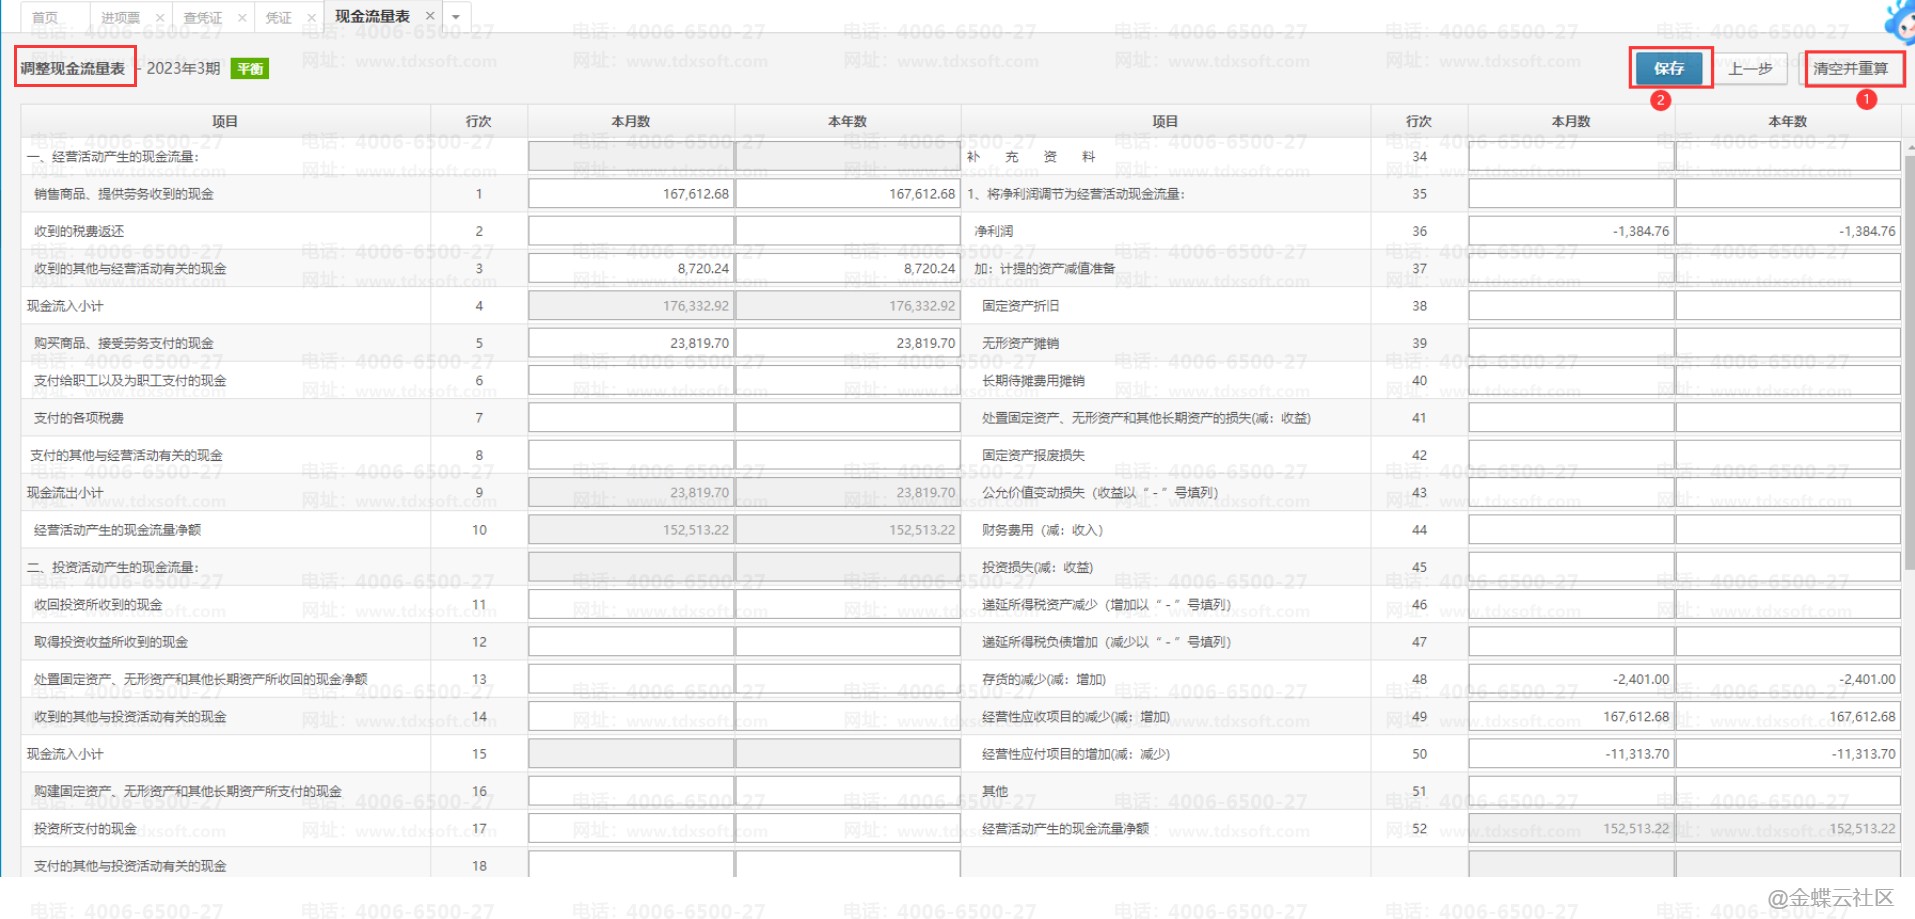Edit 本年数 for 存货的减少
The width and height of the screenshot is (1915, 919).
click(1787, 679)
